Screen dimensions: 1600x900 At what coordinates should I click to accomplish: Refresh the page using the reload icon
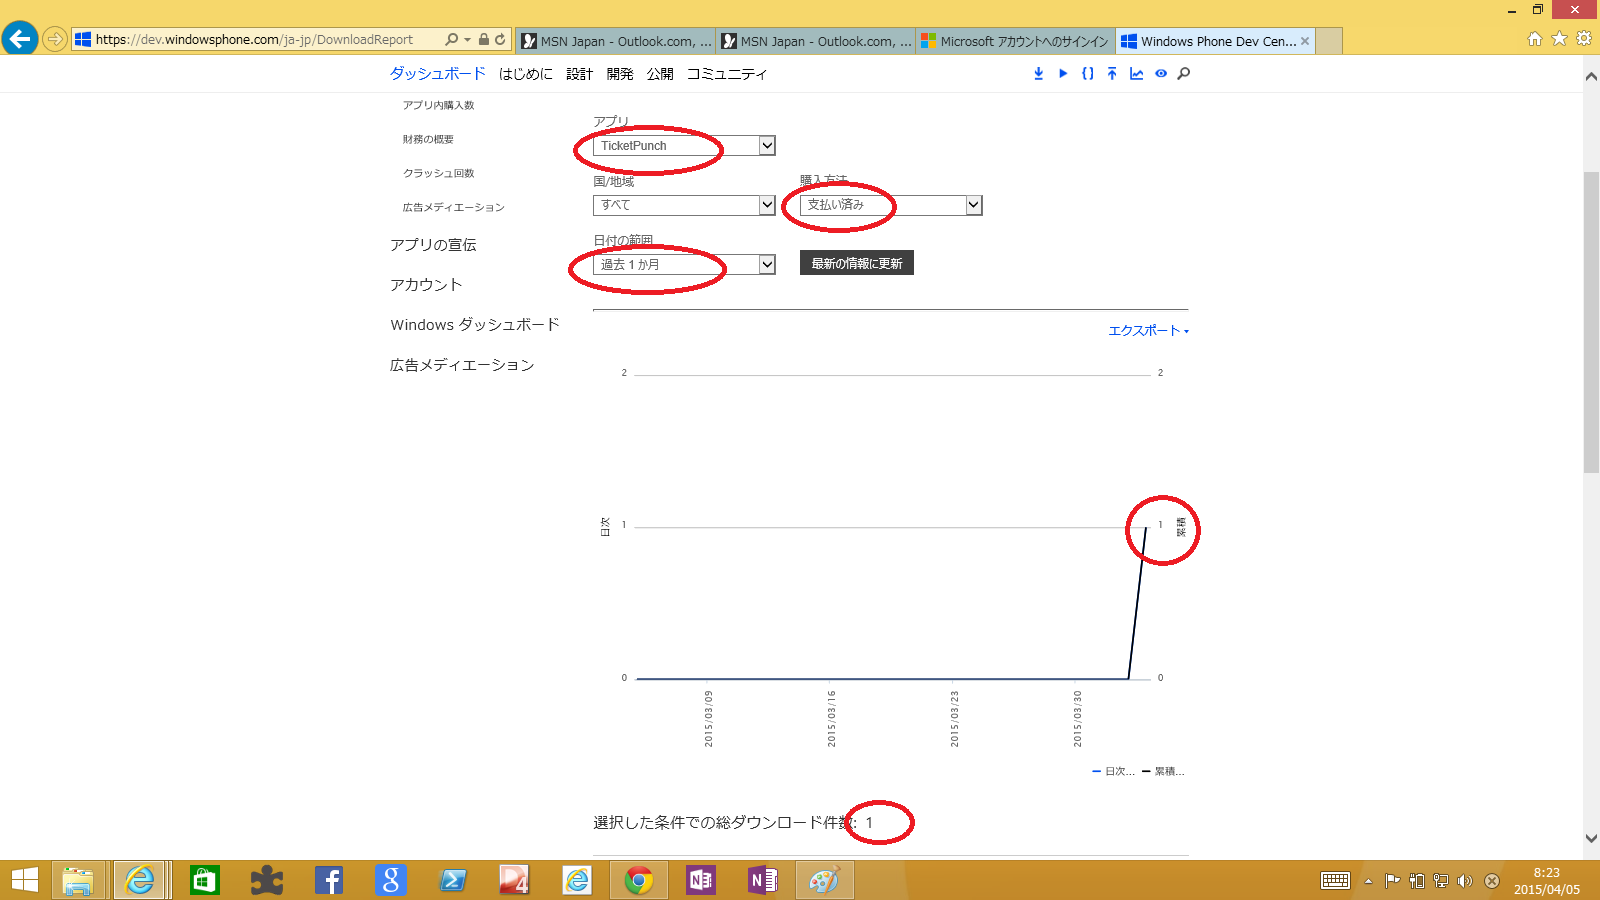click(x=500, y=40)
